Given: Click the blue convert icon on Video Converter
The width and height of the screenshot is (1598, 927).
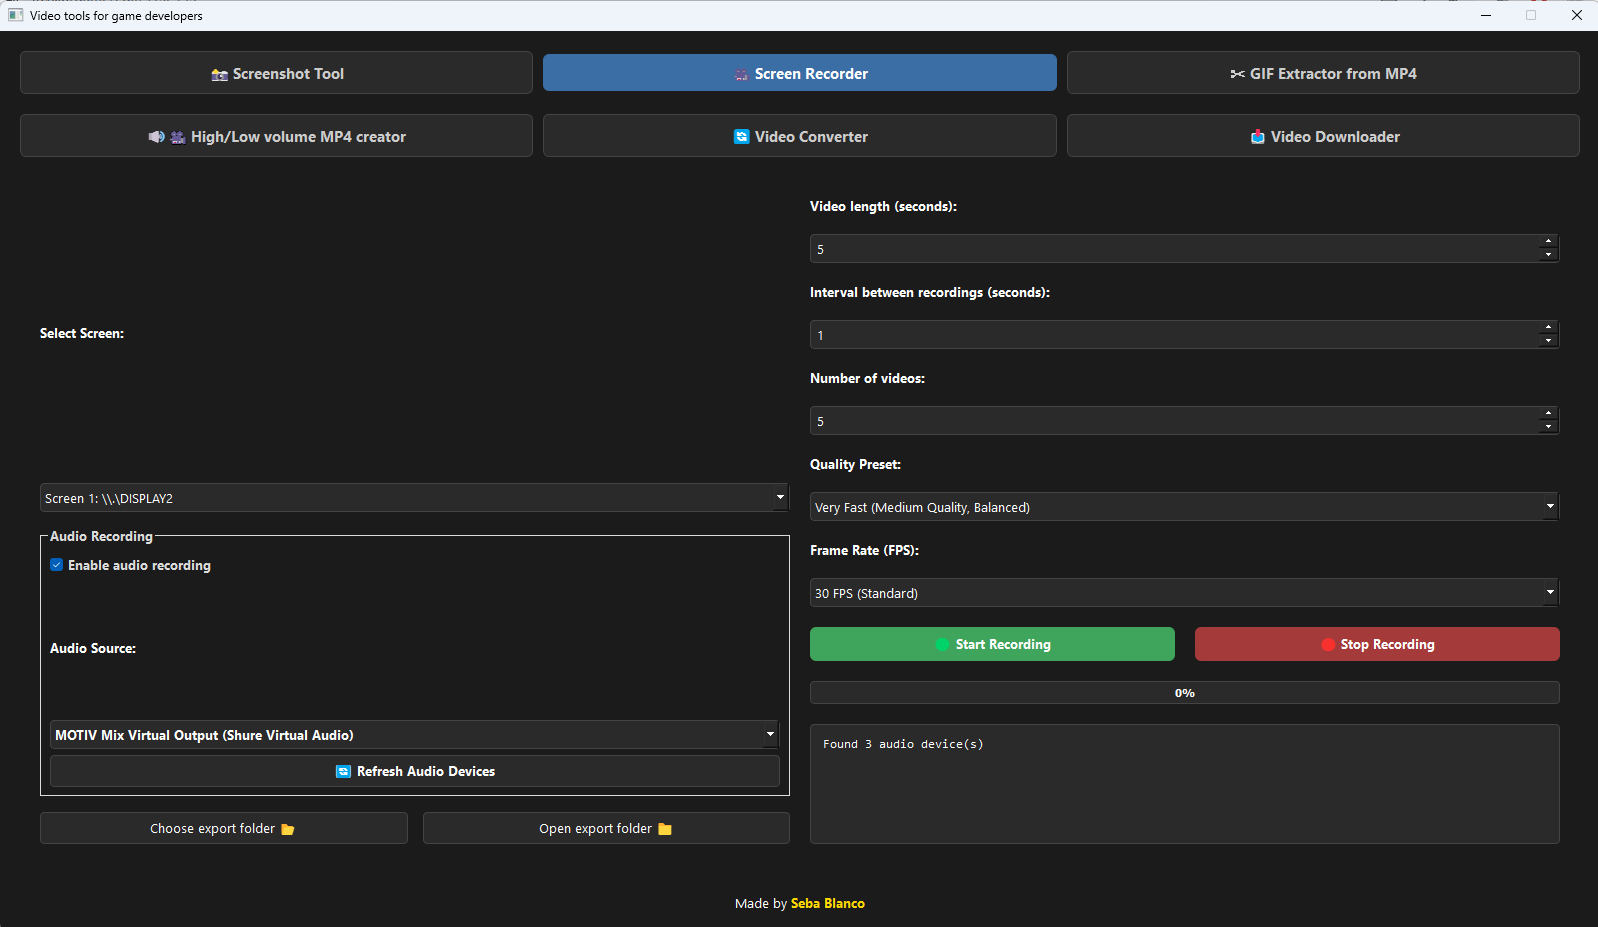Looking at the screenshot, I should tap(742, 137).
